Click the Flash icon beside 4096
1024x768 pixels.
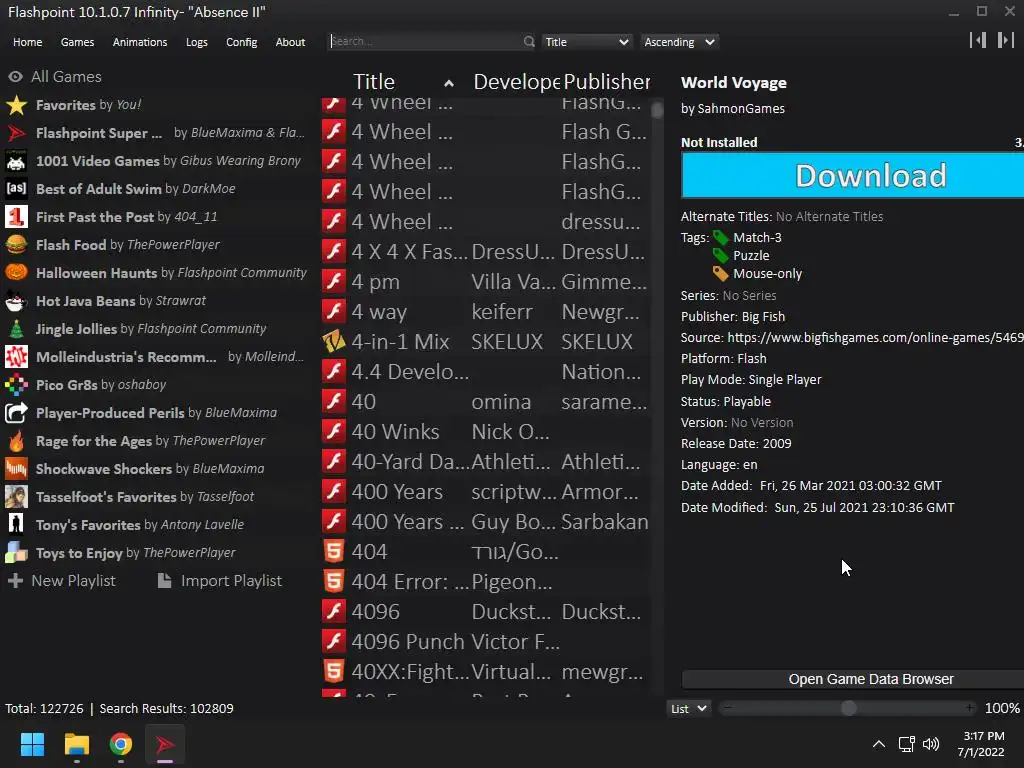click(334, 612)
